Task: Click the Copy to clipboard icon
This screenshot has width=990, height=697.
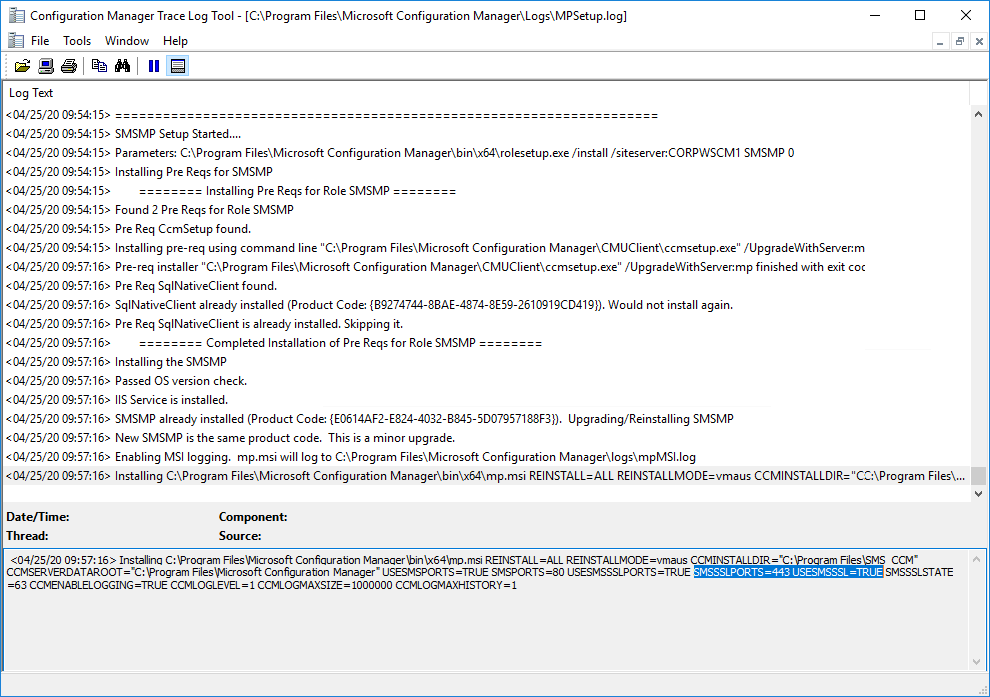Action: coord(99,66)
